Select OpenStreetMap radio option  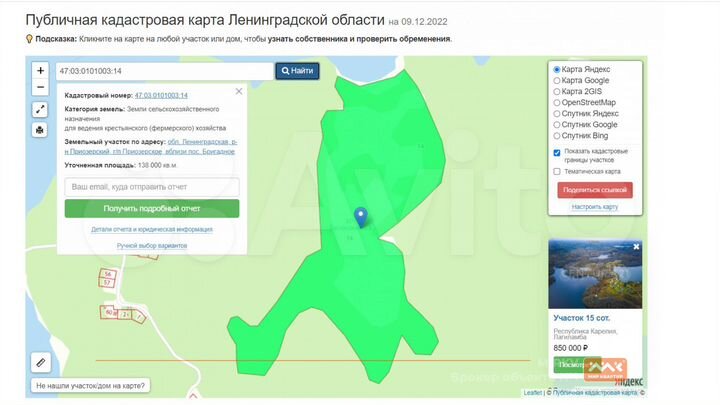557,102
